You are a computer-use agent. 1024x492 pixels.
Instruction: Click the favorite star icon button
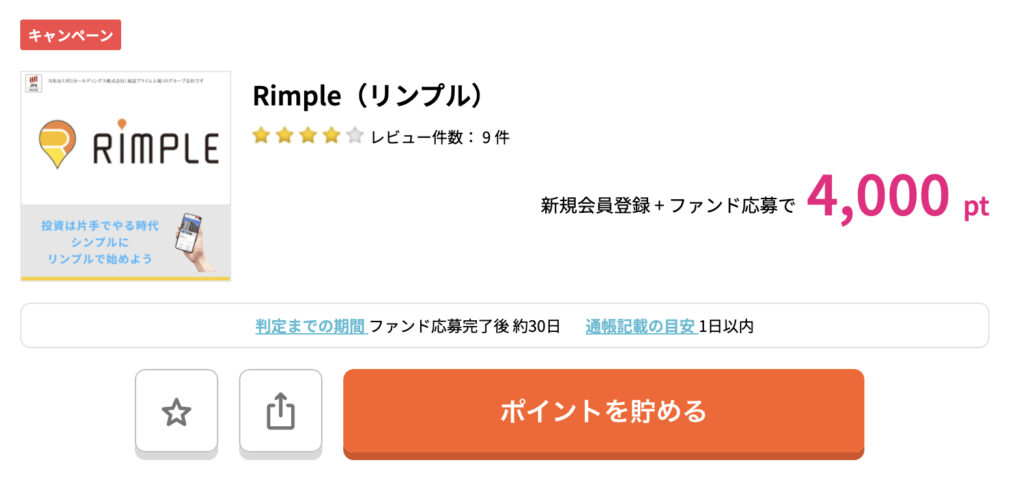tap(176, 411)
